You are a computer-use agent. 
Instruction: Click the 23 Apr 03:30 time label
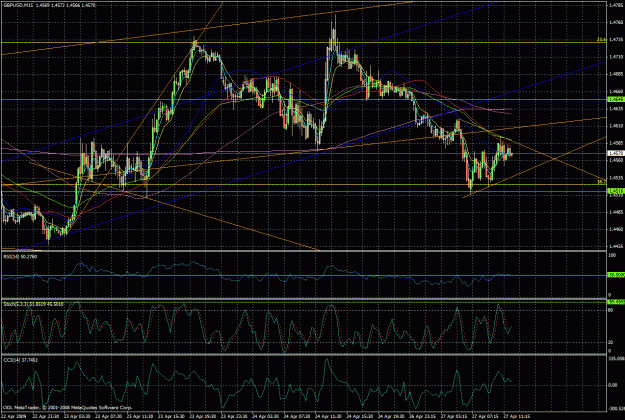(x=76, y=415)
